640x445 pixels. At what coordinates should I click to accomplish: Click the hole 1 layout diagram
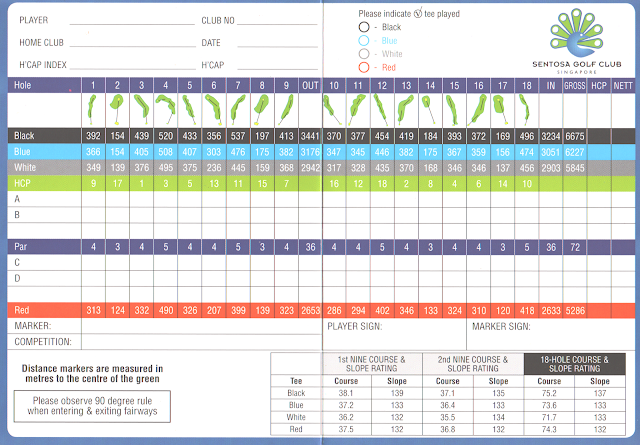[92, 109]
